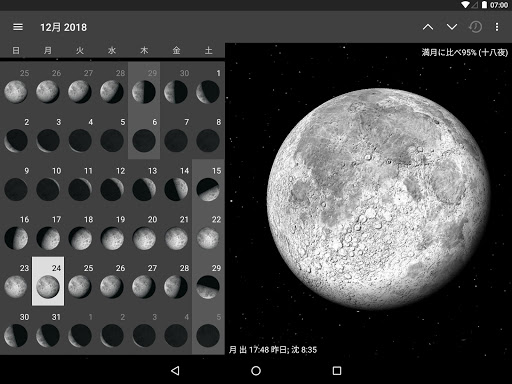Select December 20 moon phase
This screenshot has width=512, height=384.
click(x=144, y=232)
